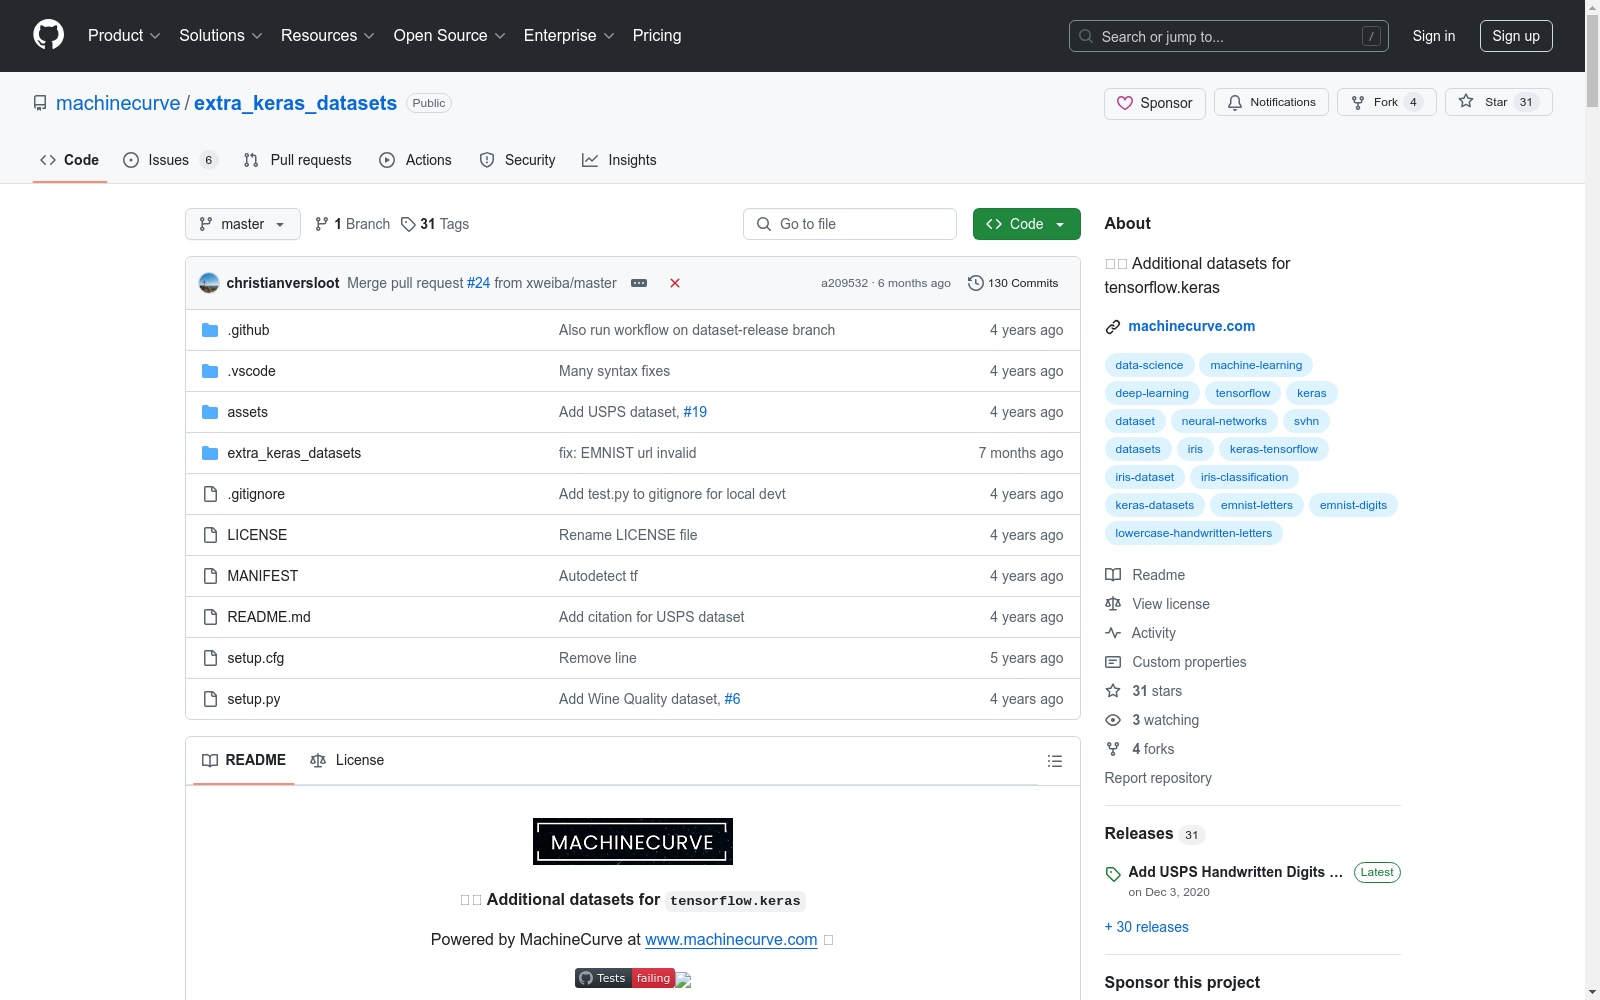Expand the Open Source menu
Viewport: 1600px width, 1000px height.
[x=450, y=35]
